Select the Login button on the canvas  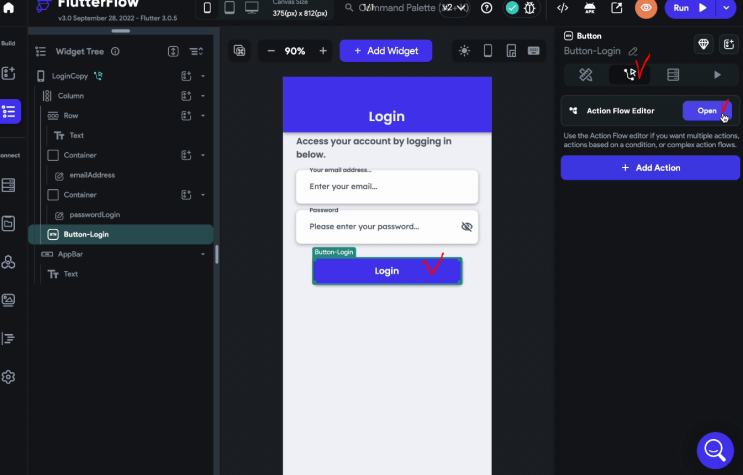point(387,271)
